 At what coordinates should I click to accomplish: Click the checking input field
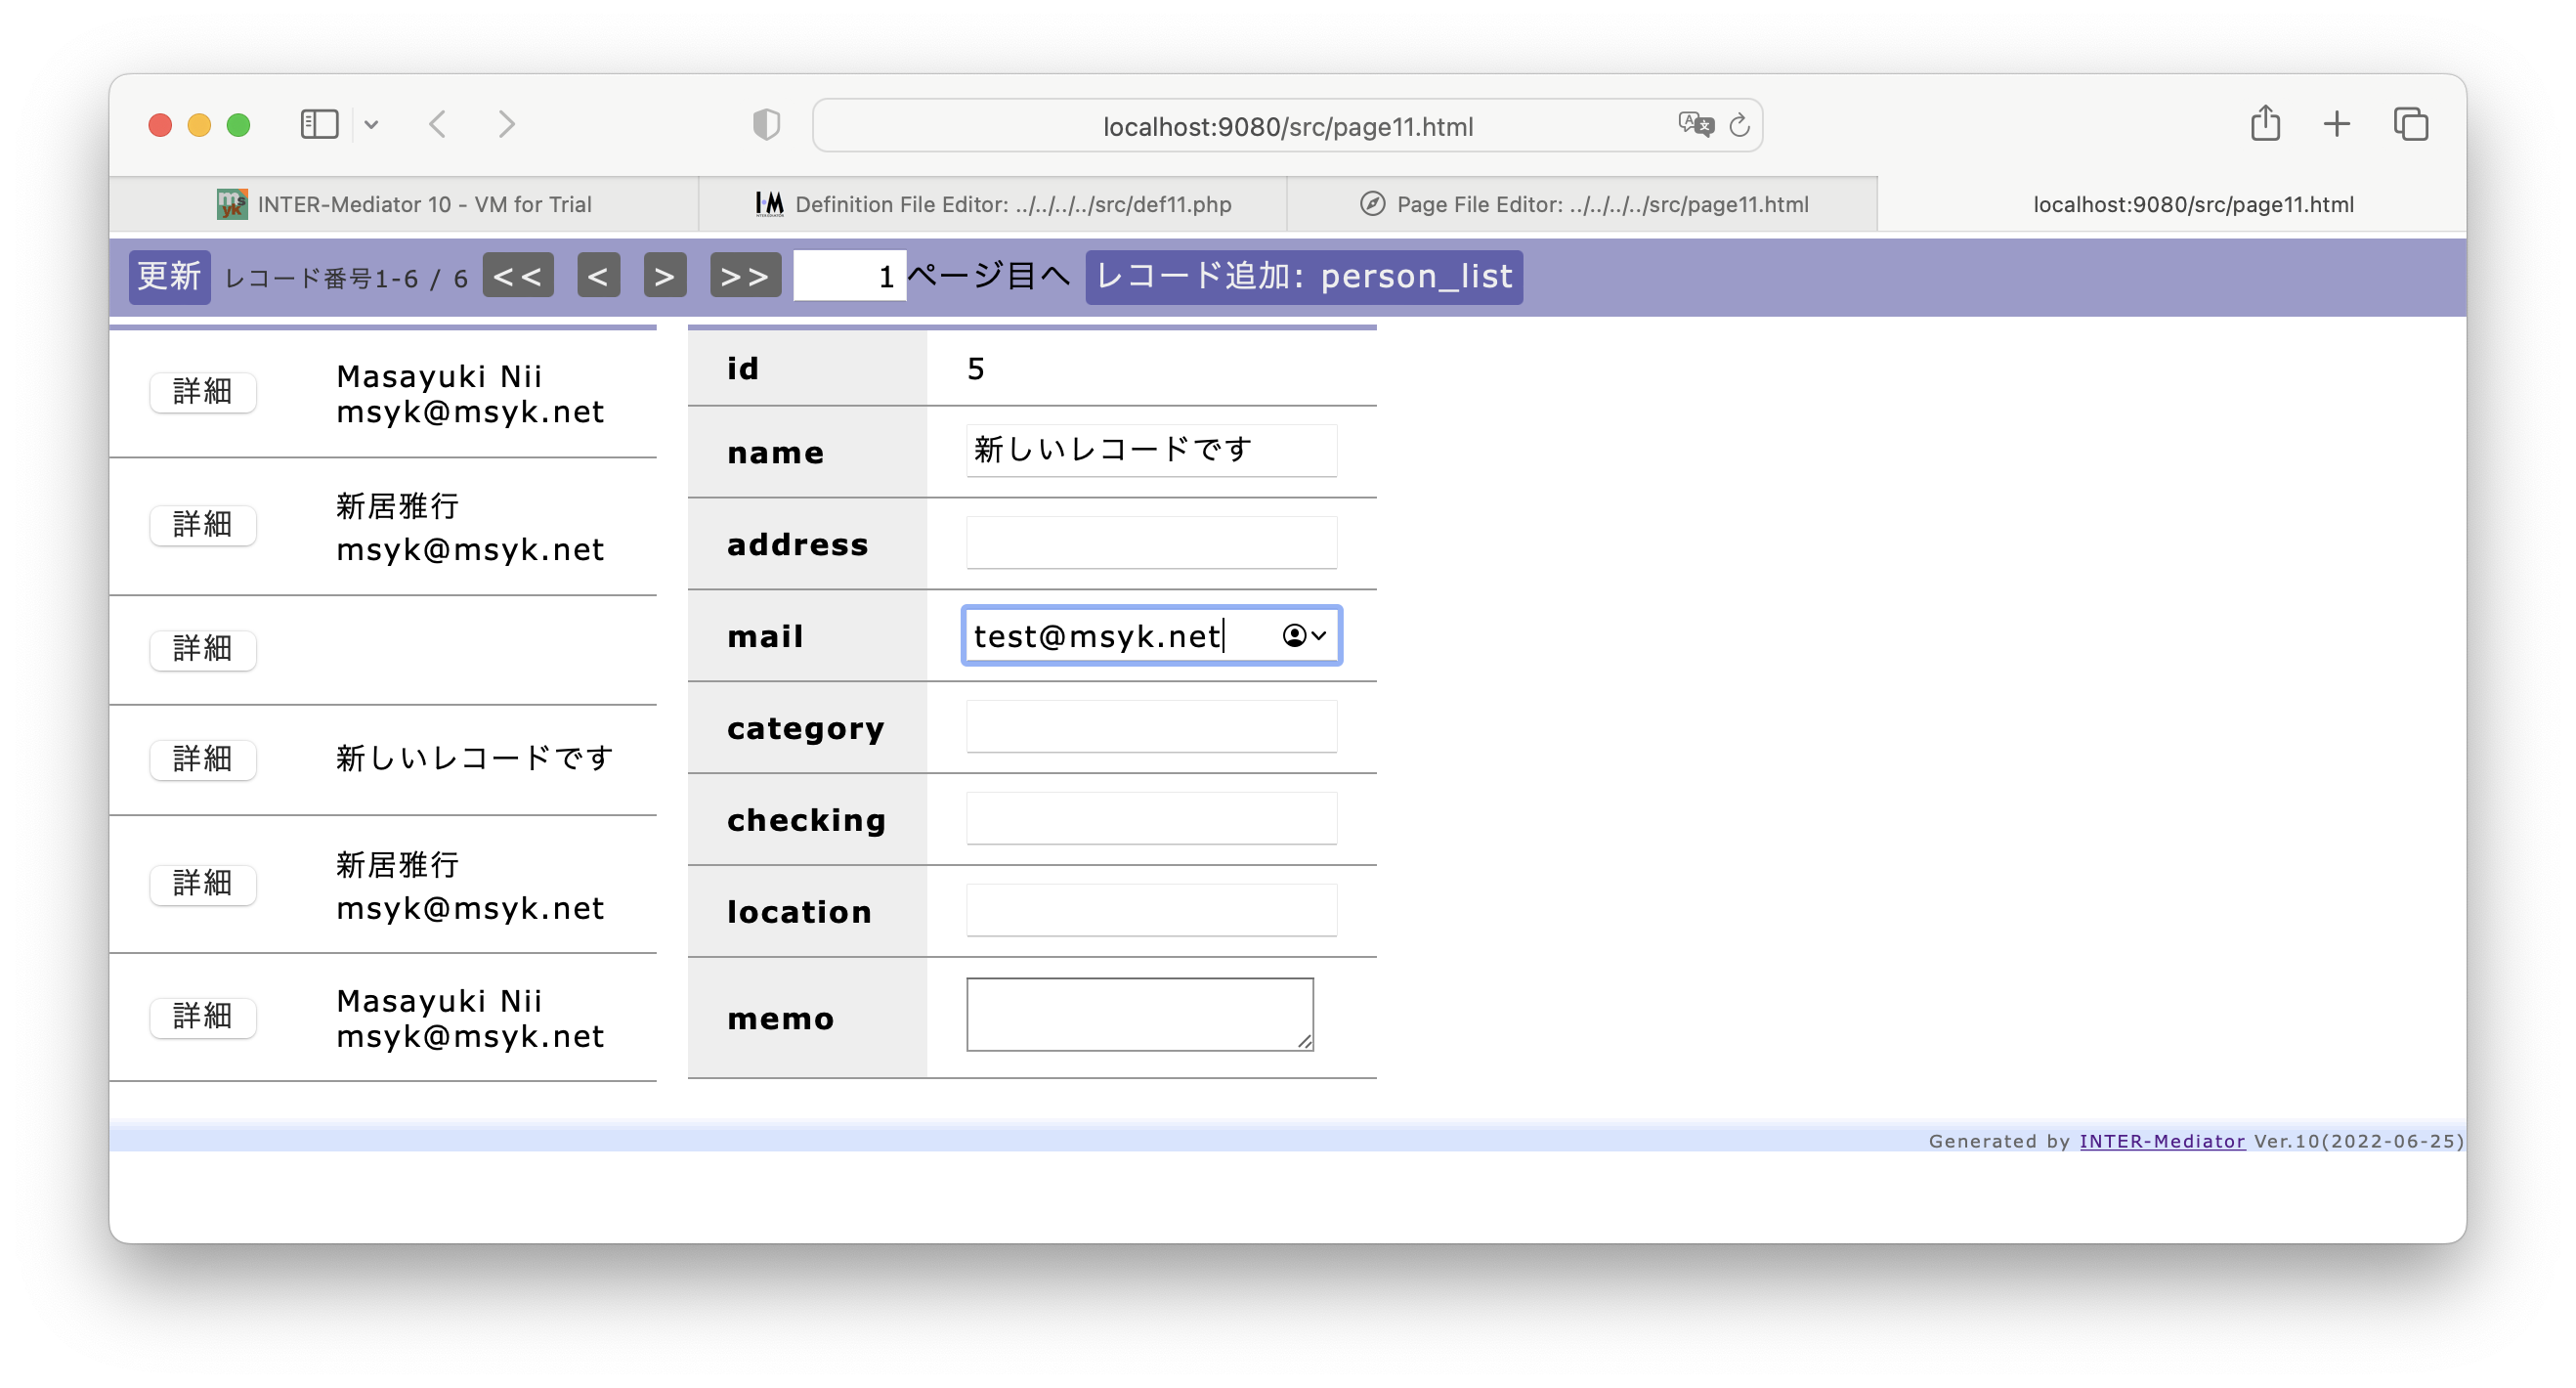tap(1151, 818)
